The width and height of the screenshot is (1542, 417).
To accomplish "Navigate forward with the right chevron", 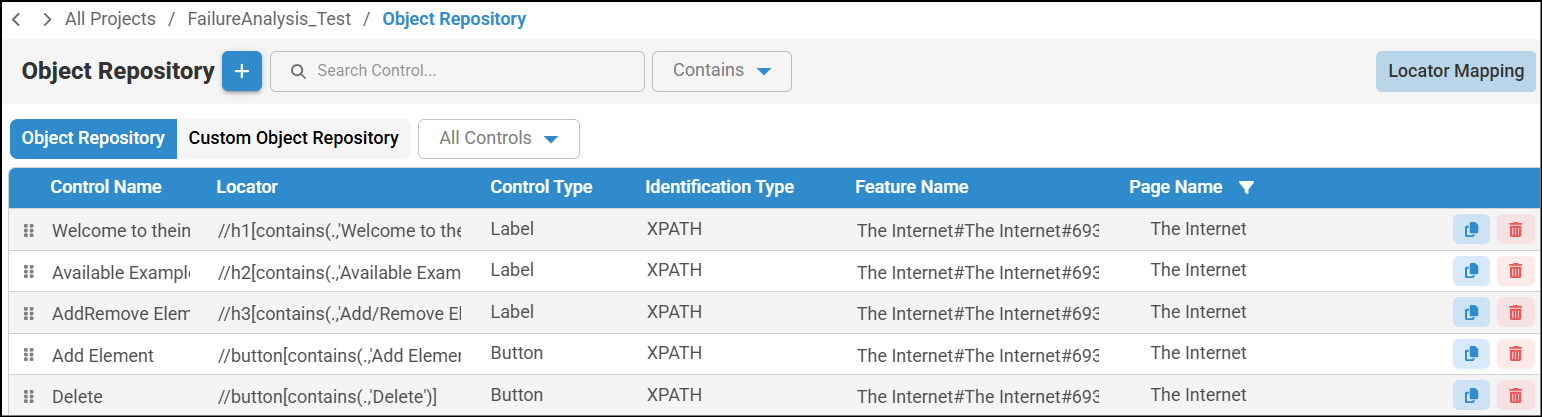I will (x=46, y=19).
